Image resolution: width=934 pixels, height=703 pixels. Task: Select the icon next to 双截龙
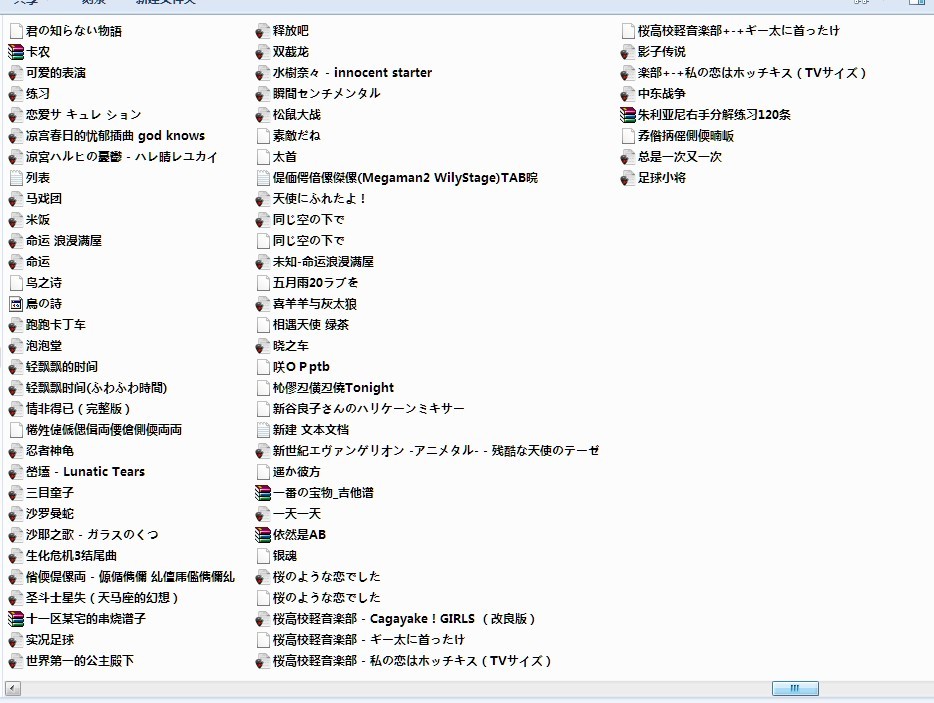(x=263, y=52)
